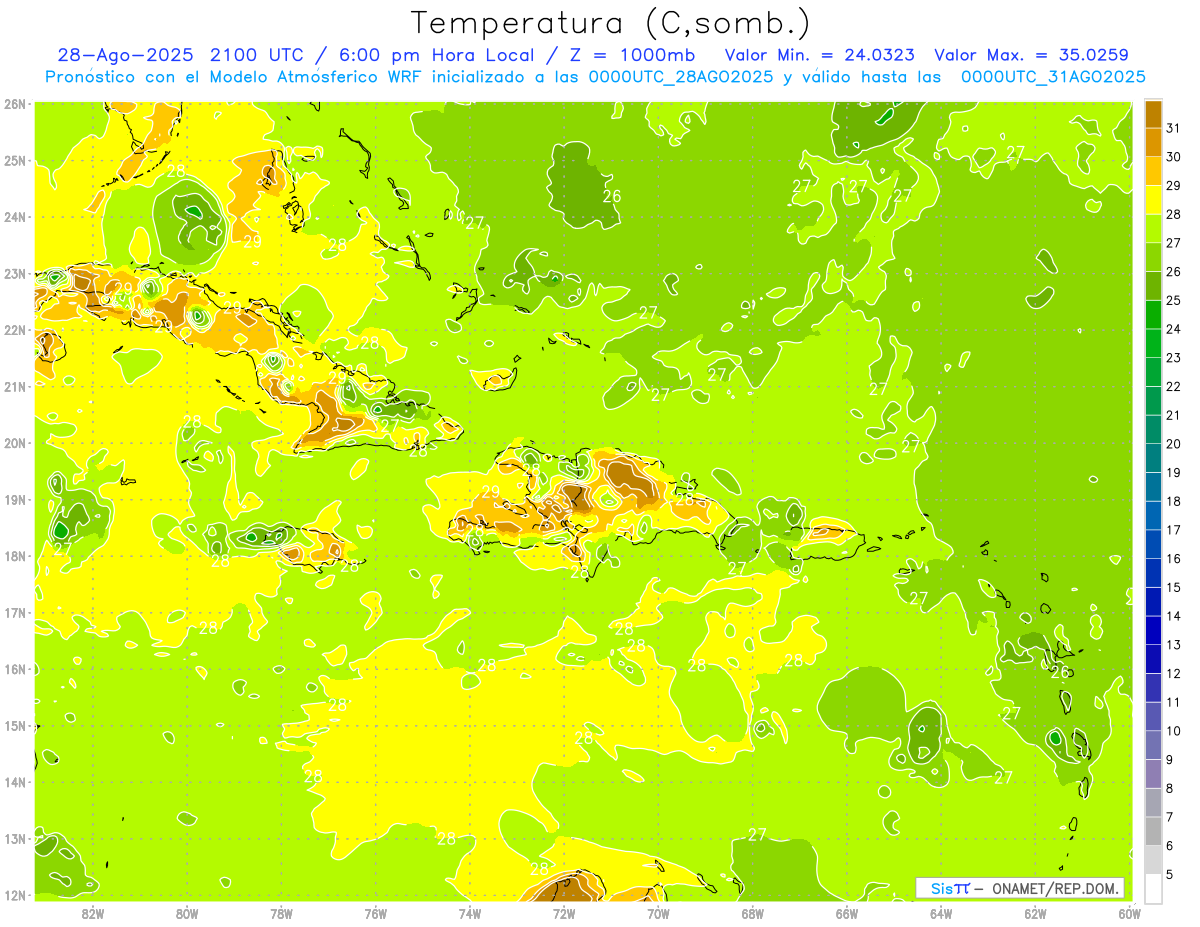Click the 15N latitude axis label

pyautogui.click(x=15, y=725)
